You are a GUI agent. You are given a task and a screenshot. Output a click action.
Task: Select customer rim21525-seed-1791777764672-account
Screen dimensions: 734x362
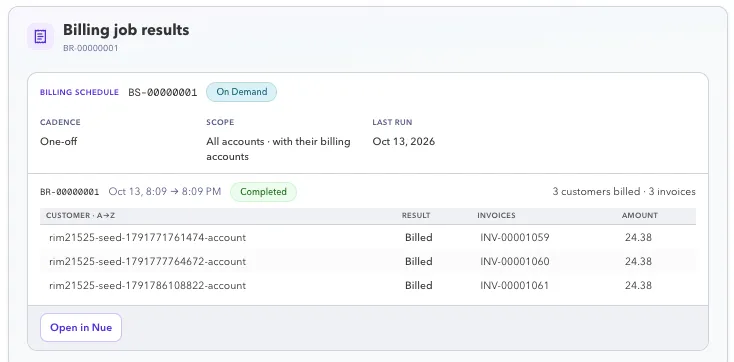pos(147,261)
